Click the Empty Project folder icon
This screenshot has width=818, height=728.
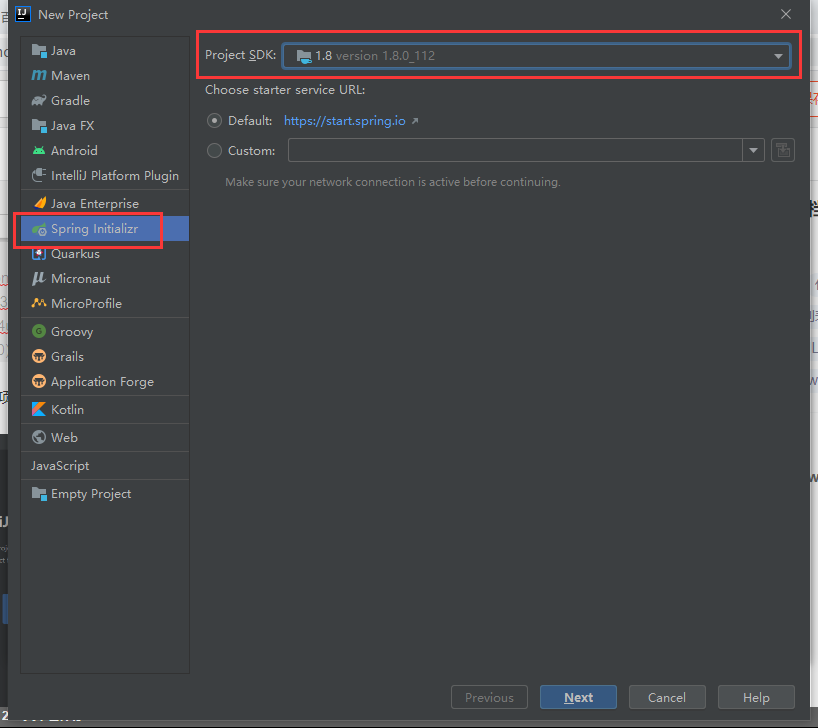(39, 494)
